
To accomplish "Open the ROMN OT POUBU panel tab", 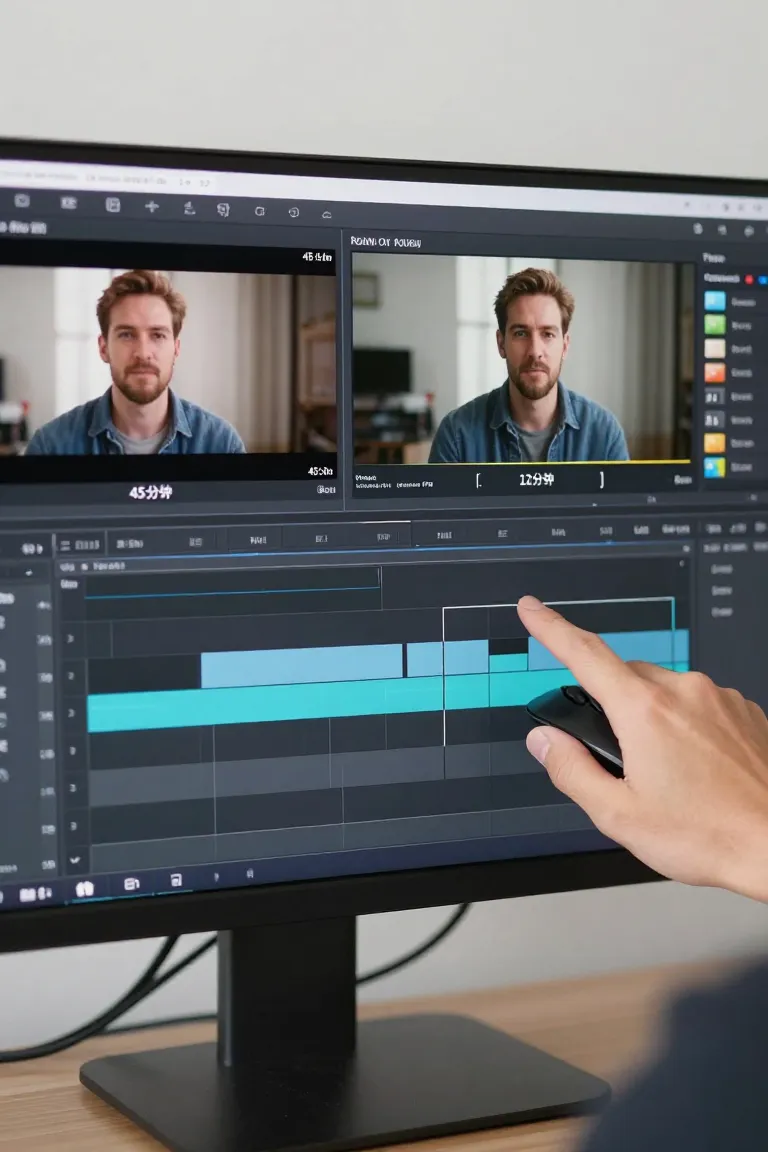I will click(x=386, y=242).
